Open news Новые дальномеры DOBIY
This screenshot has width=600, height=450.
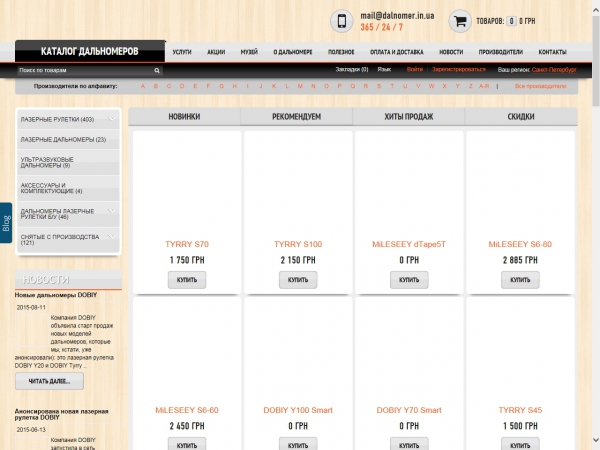tap(56, 295)
